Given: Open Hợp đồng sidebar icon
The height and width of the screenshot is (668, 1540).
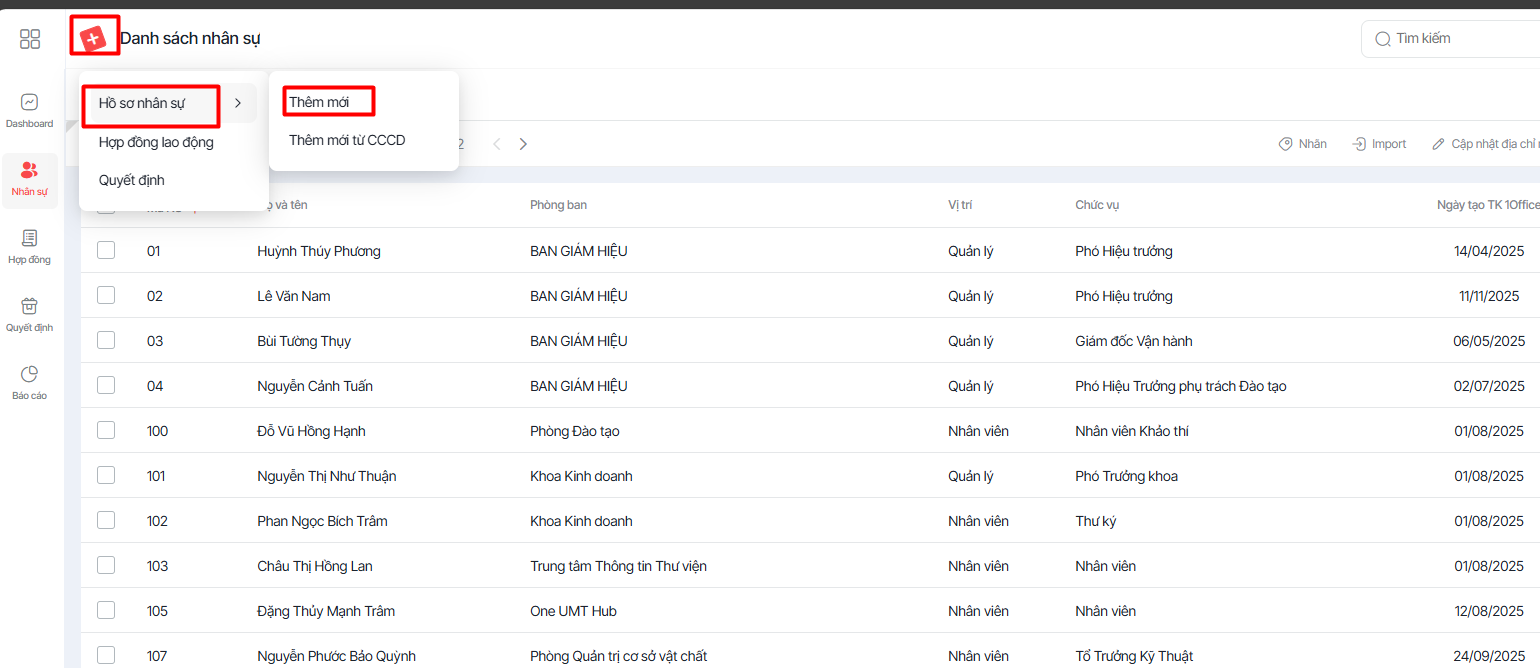Looking at the screenshot, I should (30, 247).
